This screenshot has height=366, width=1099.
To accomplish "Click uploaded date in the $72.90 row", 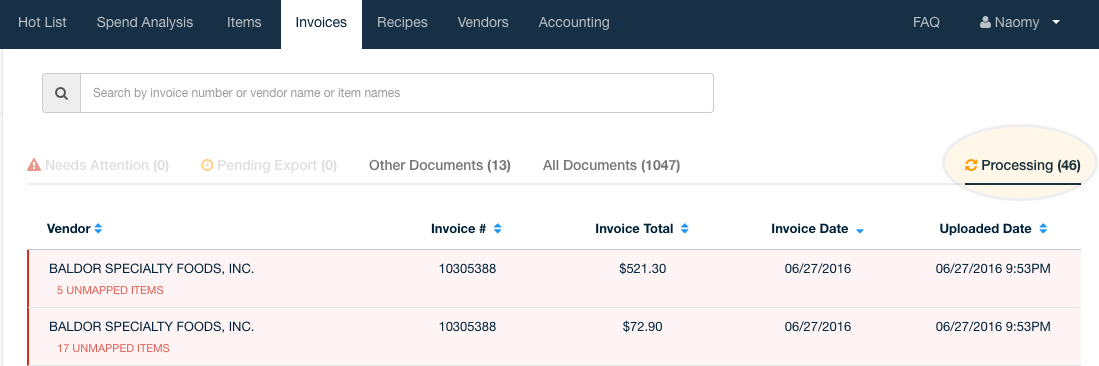I will click(x=993, y=327).
